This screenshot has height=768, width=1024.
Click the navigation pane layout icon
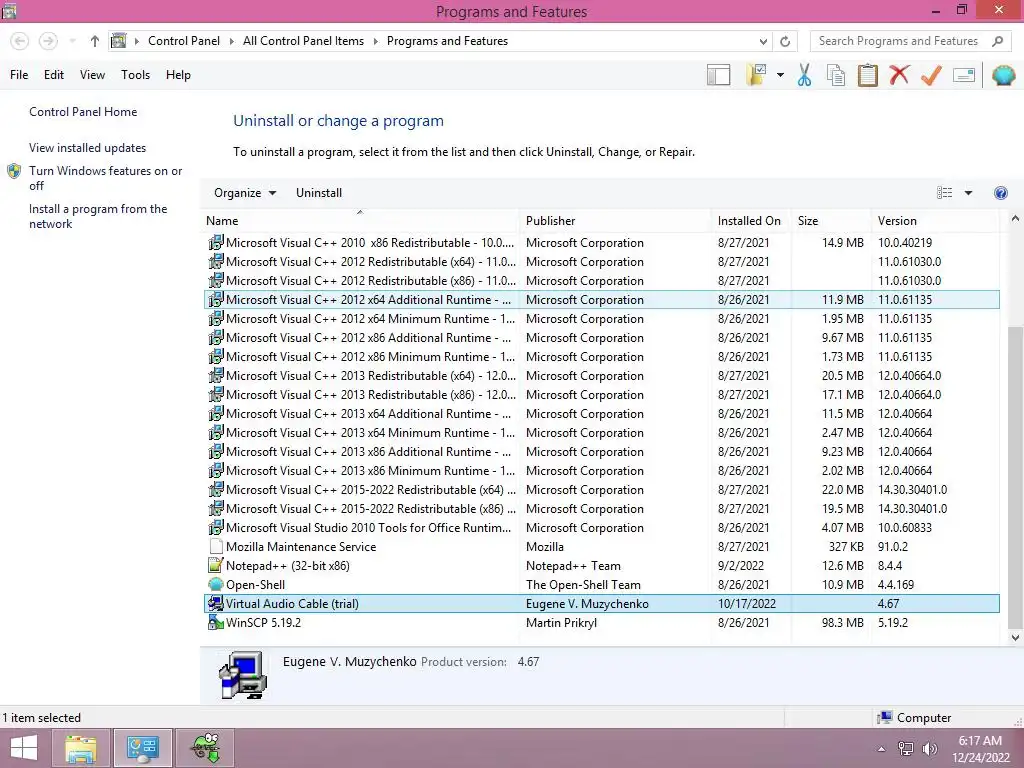718,75
